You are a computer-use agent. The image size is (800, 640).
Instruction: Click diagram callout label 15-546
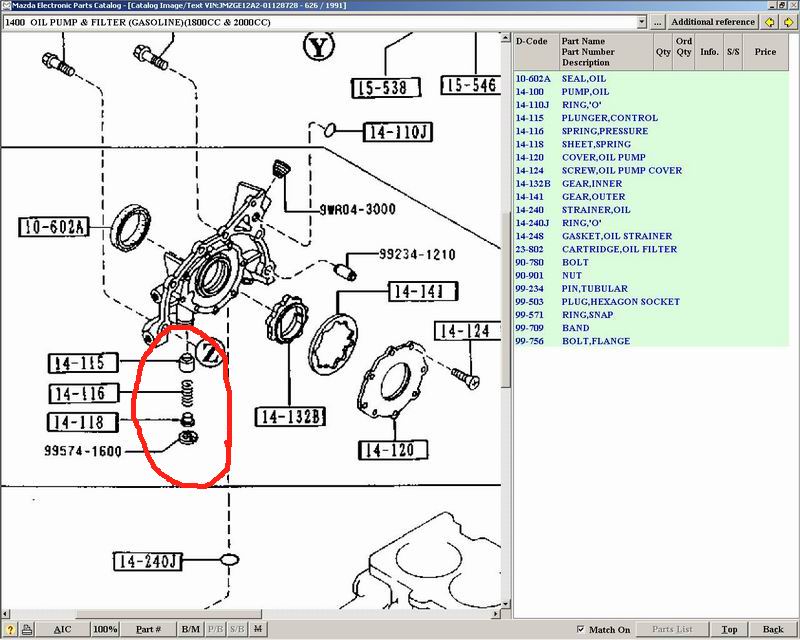(x=470, y=85)
